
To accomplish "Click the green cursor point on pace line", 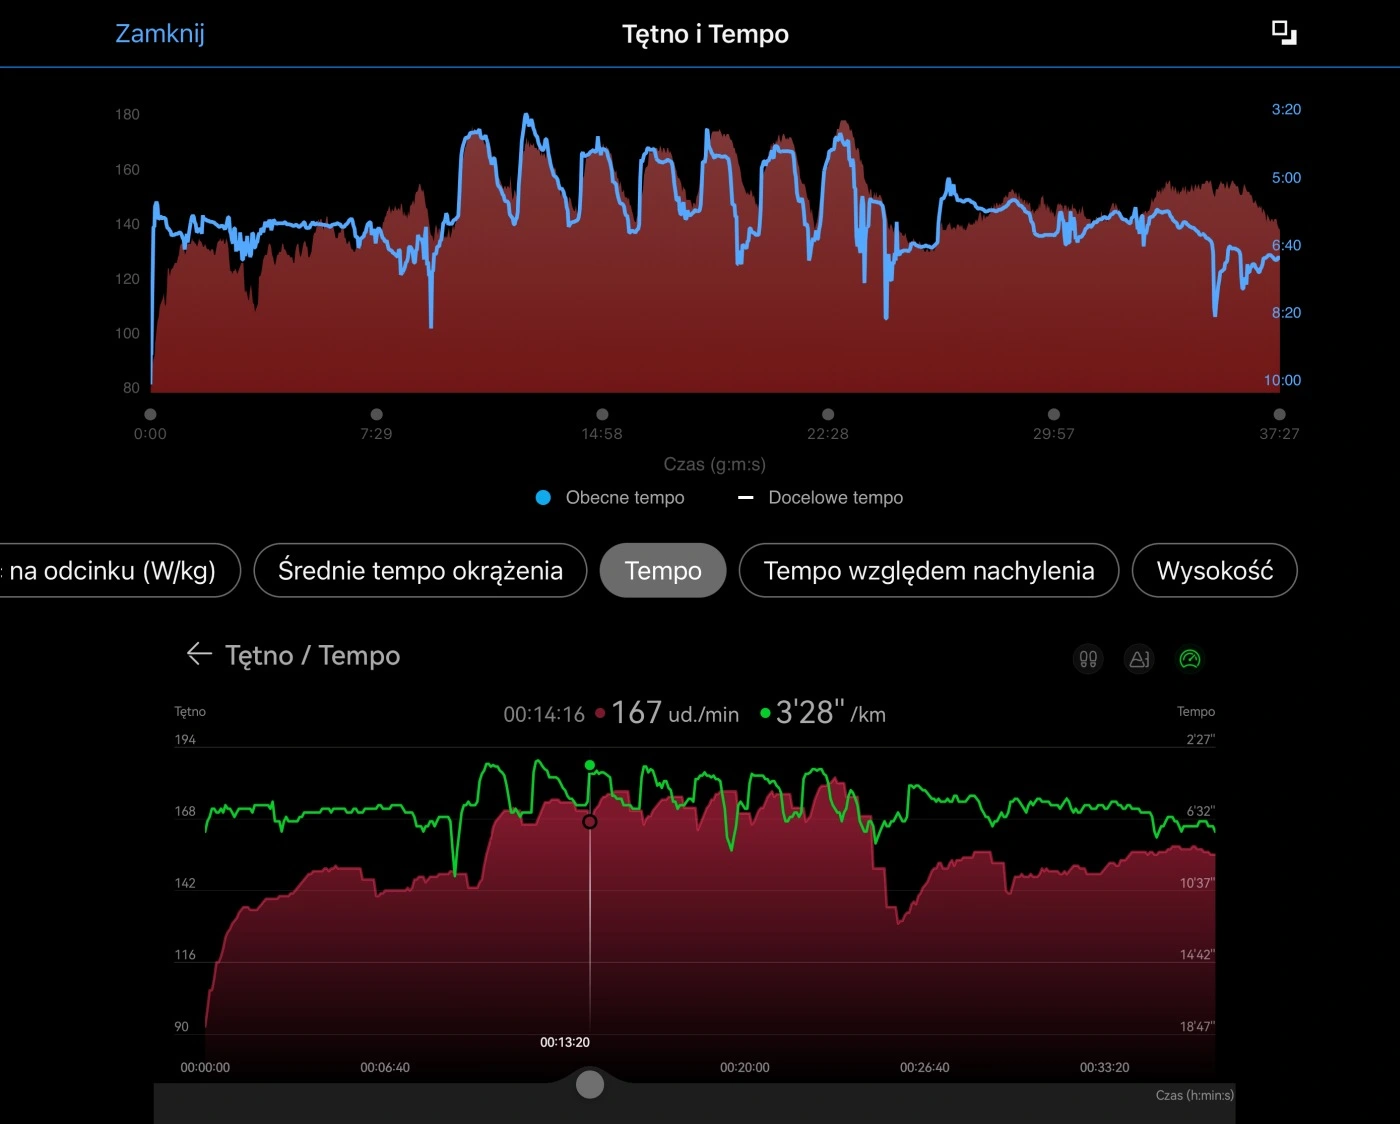I will [x=590, y=765].
